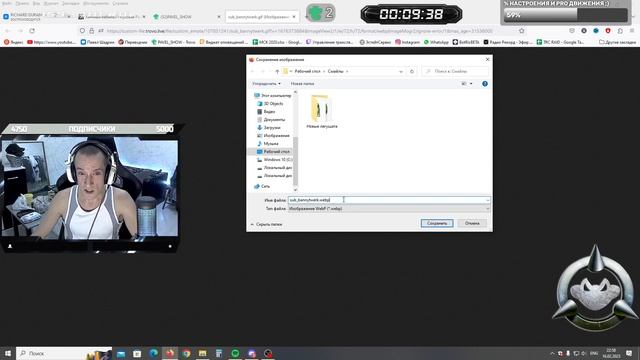Open the Тип файла WebP dropdown
The image size is (640, 360).
coord(389,209)
